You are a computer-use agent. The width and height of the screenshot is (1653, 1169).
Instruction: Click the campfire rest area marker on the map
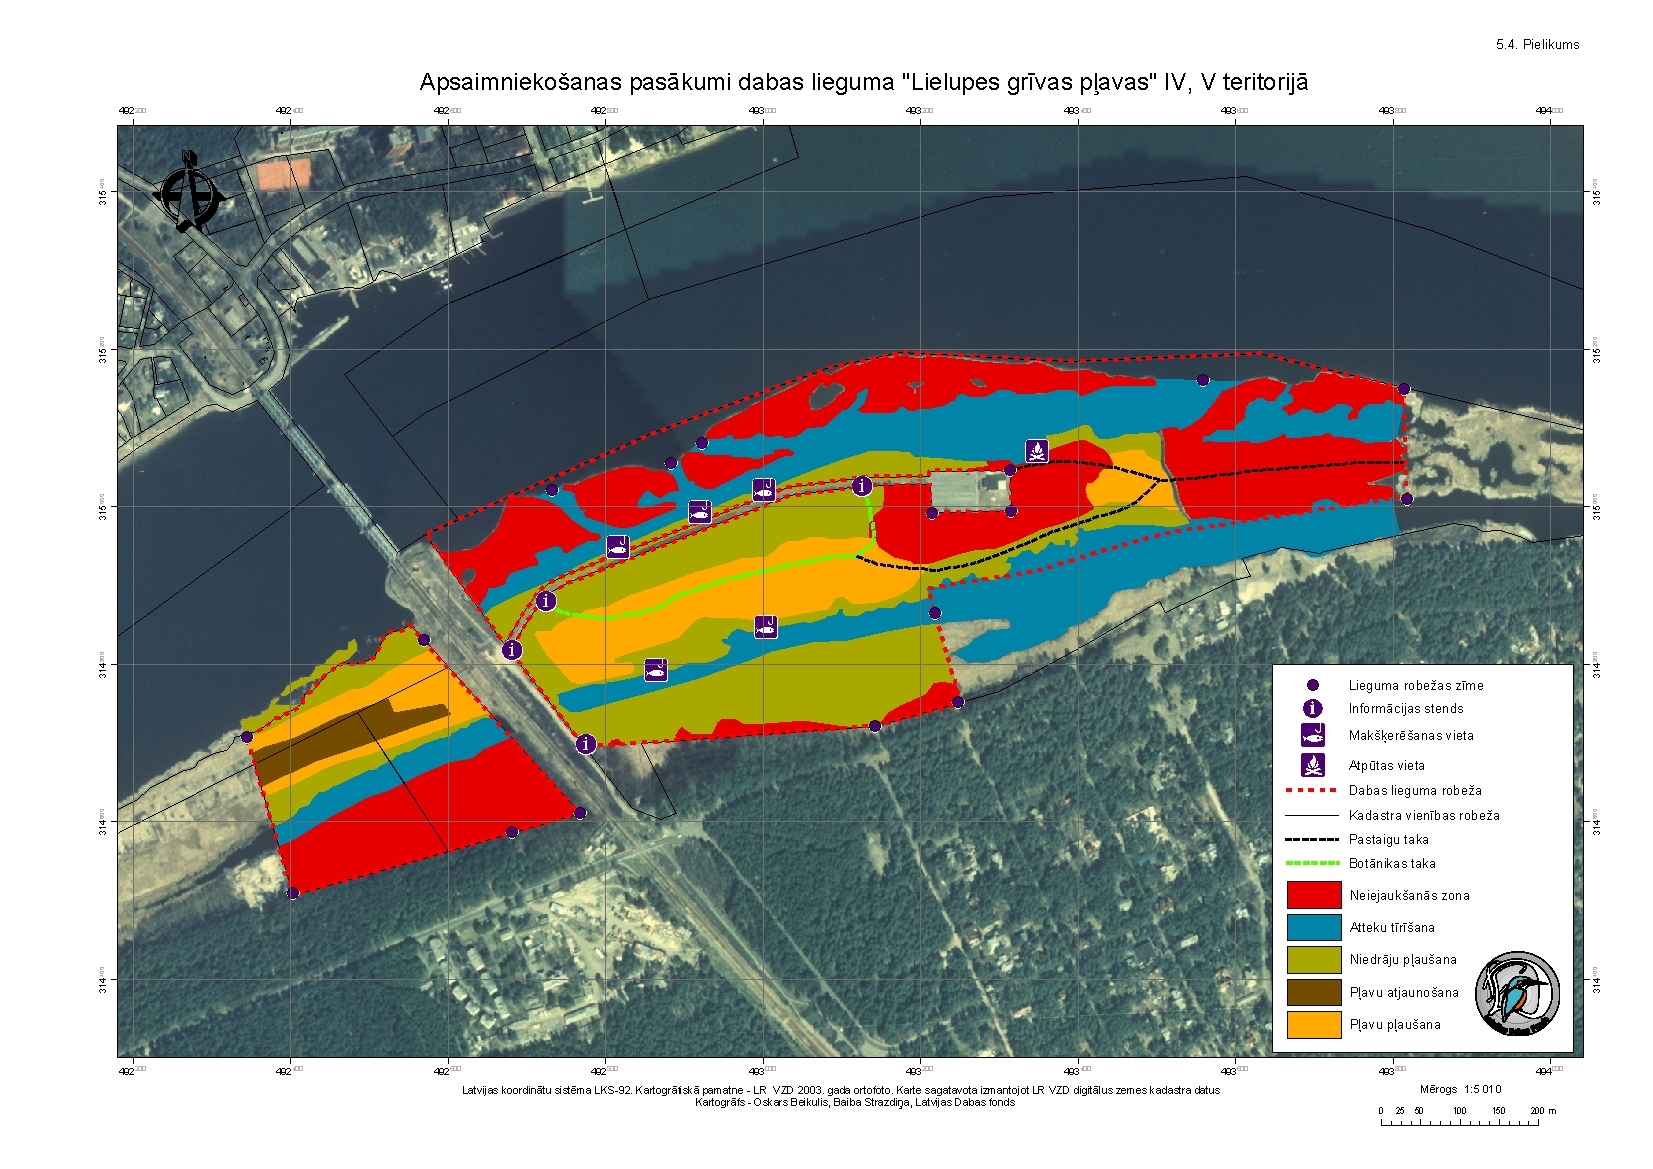pos(1037,451)
